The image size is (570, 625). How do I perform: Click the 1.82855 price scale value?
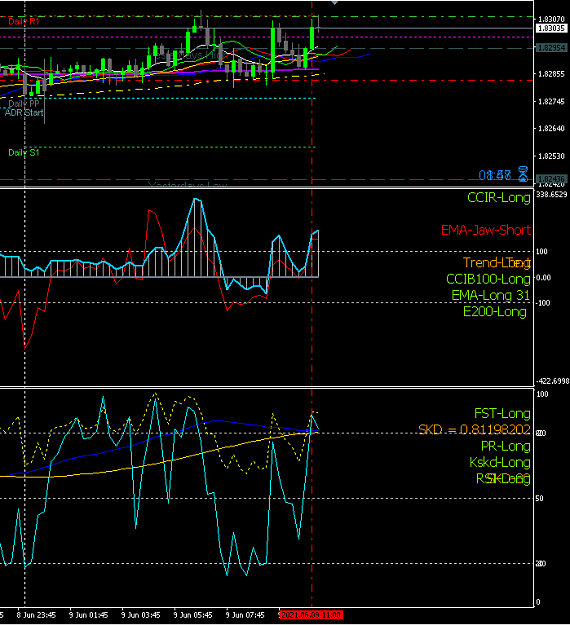(x=551, y=74)
